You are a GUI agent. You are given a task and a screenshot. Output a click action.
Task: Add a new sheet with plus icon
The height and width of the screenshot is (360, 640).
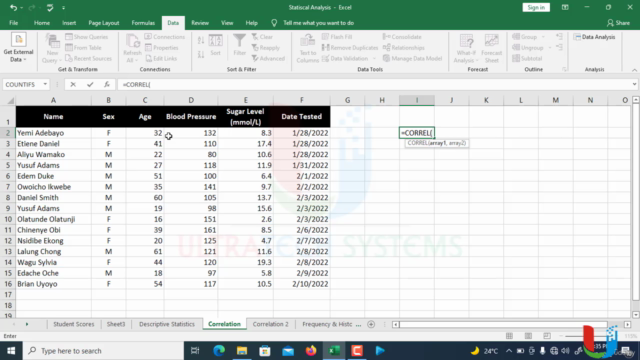[x=371, y=324]
